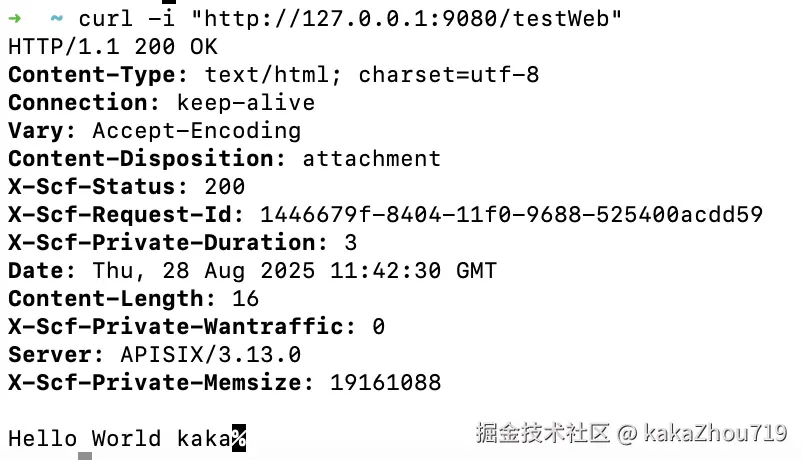Viewport: 802px width, 460px height.
Task: Click the HTTP/1.1 200 OK status line
Action: coord(112,47)
